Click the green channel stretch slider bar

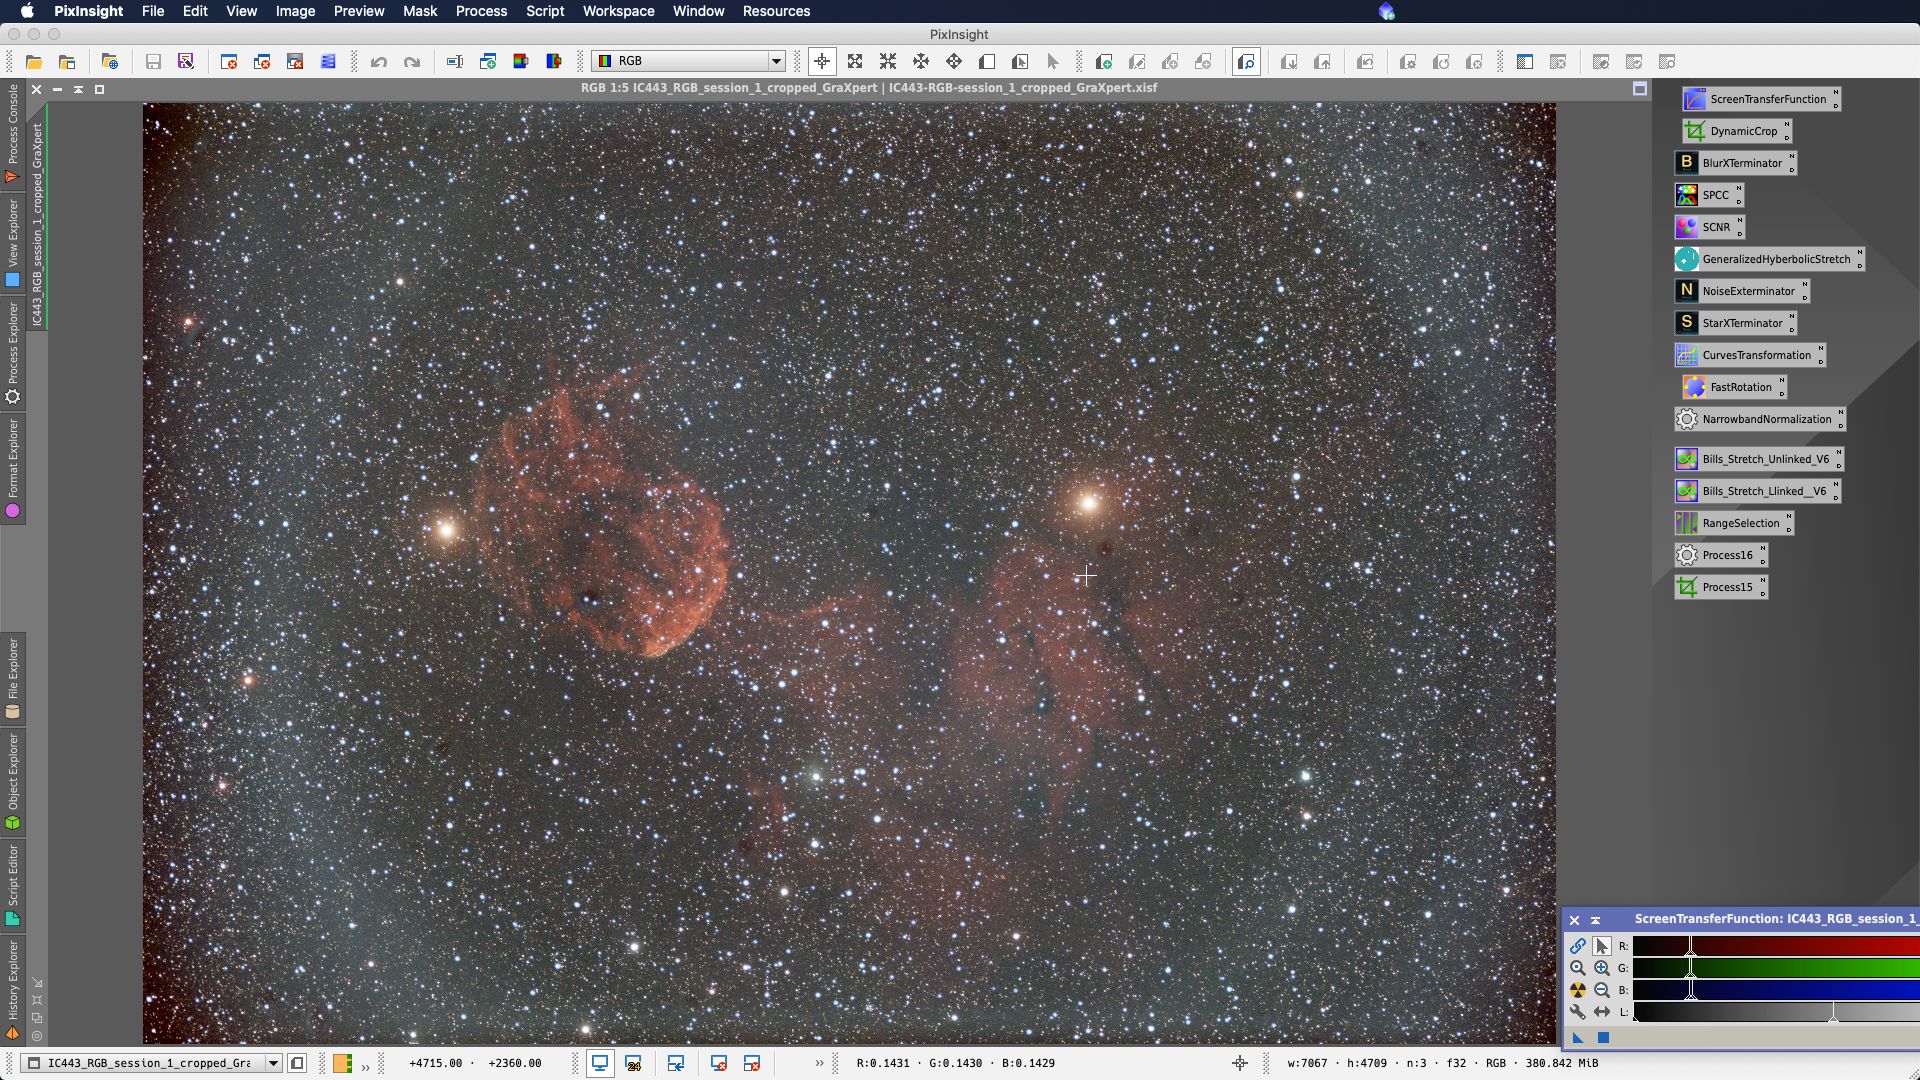[1776, 968]
